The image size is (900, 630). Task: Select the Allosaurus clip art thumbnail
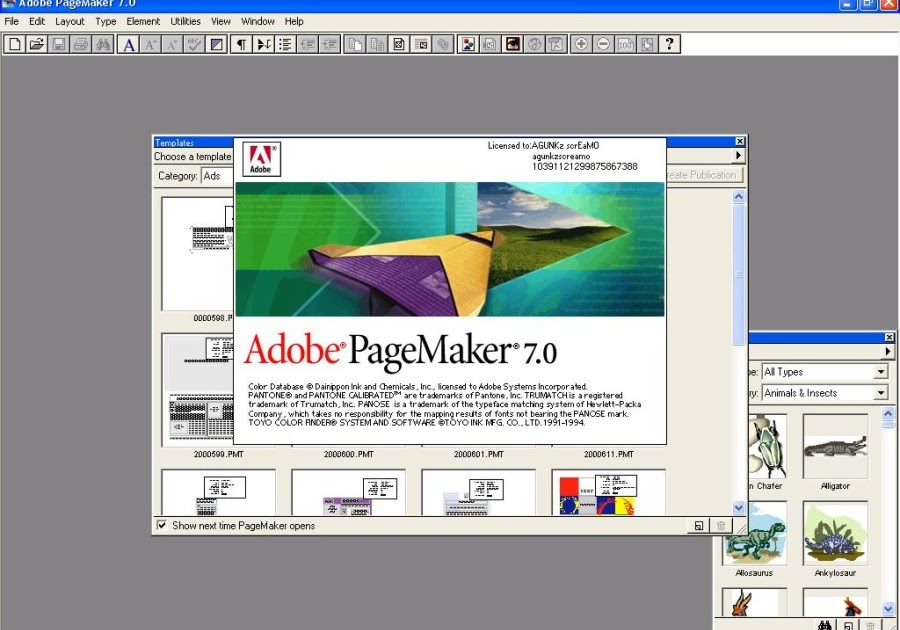tap(754, 533)
